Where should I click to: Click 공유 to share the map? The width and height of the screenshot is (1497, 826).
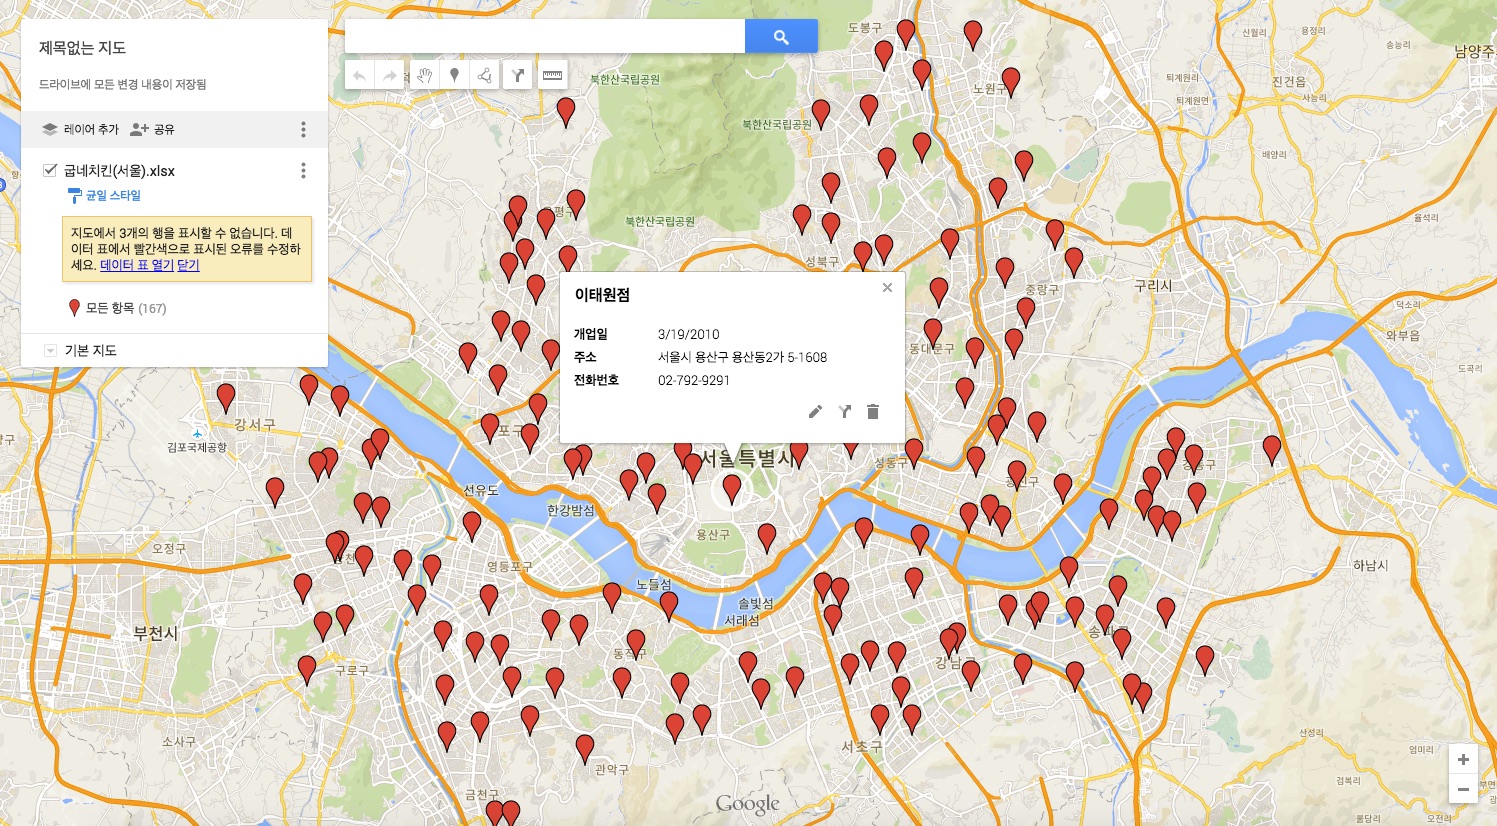coord(153,129)
